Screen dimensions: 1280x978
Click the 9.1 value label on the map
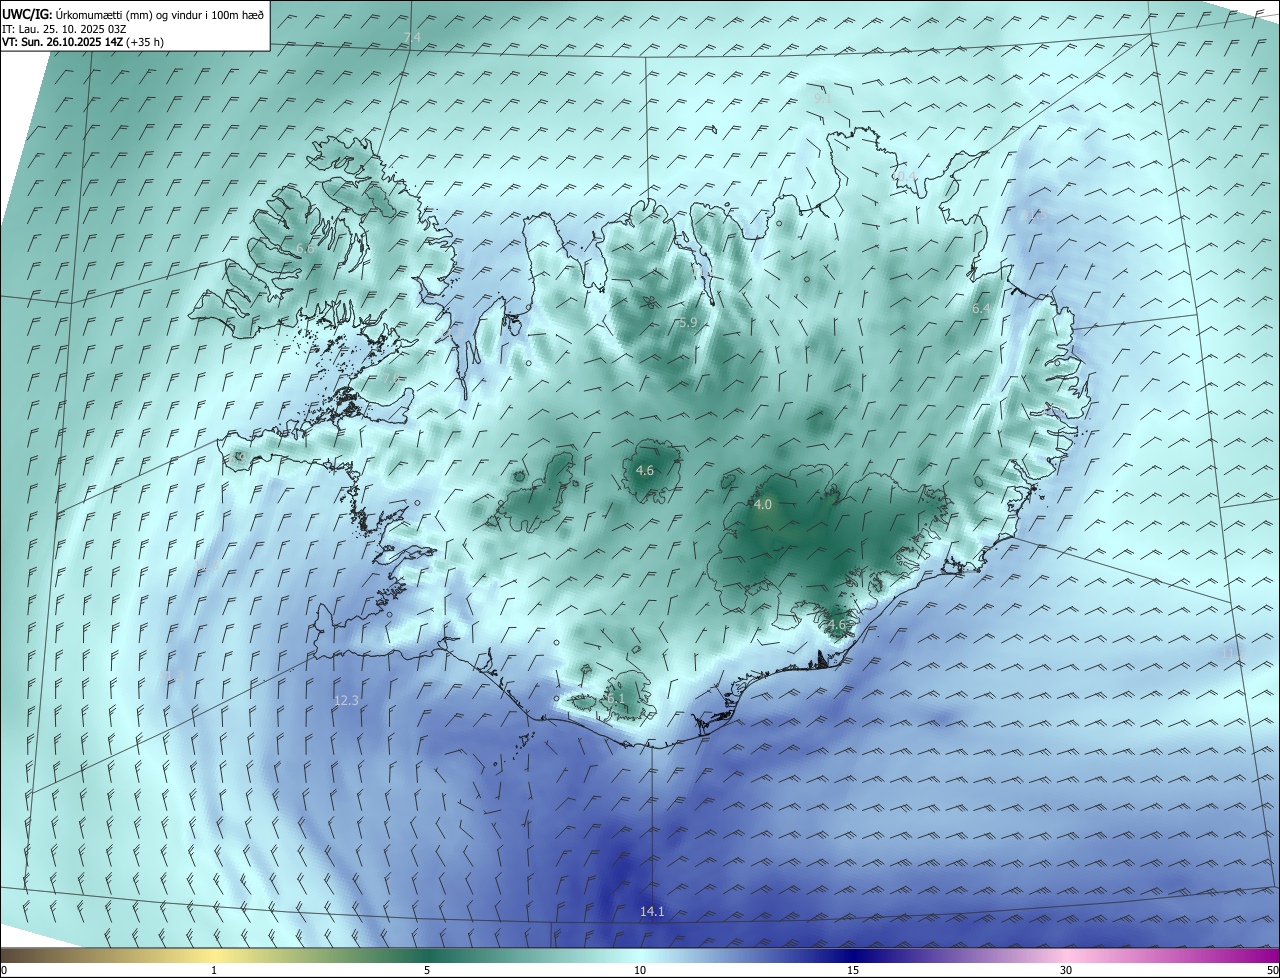point(823,99)
